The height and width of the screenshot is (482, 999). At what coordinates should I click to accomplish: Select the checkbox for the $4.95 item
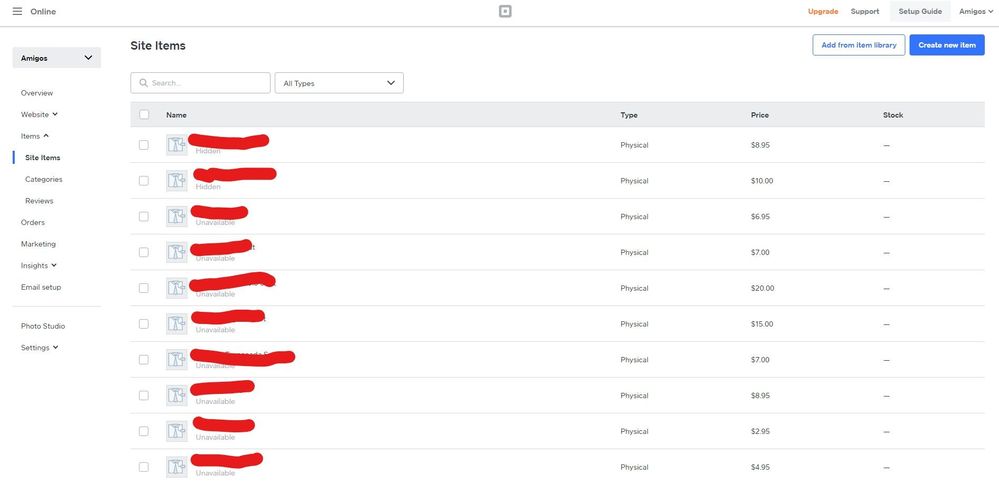click(x=144, y=467)
